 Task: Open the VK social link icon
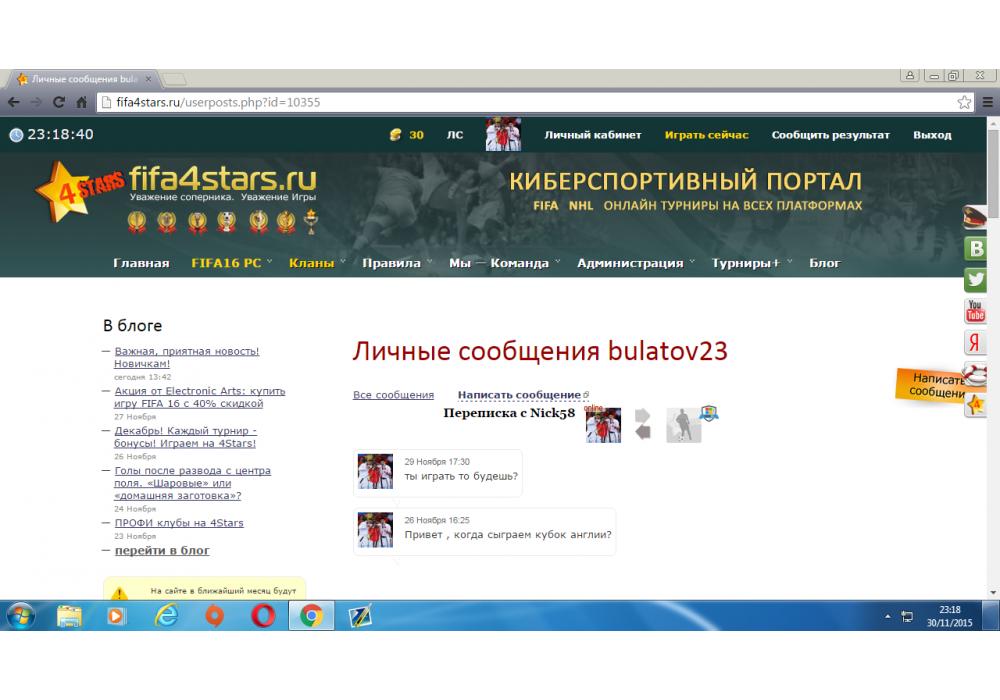point(976,249)
